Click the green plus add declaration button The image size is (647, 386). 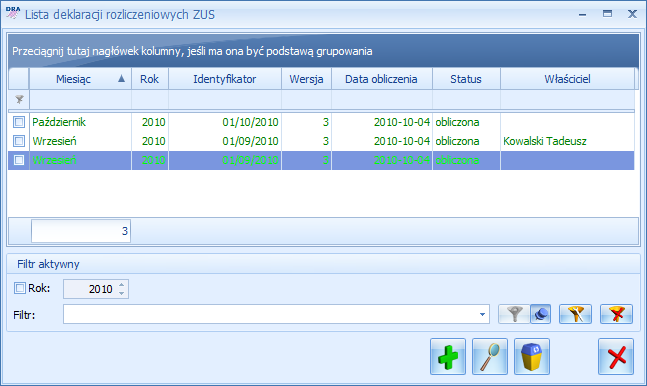[x=448, y=357]
